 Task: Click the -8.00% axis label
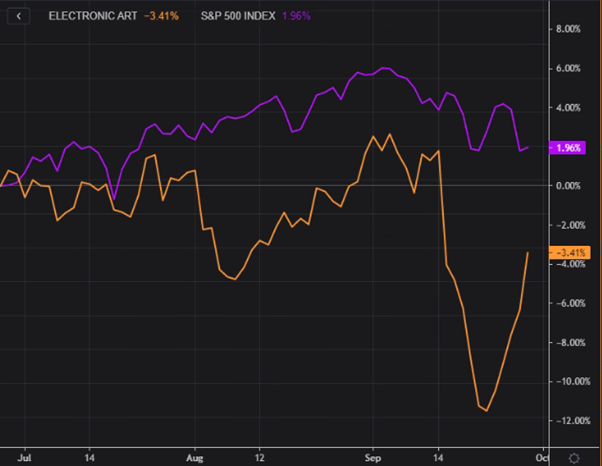[x=571, y=343]
